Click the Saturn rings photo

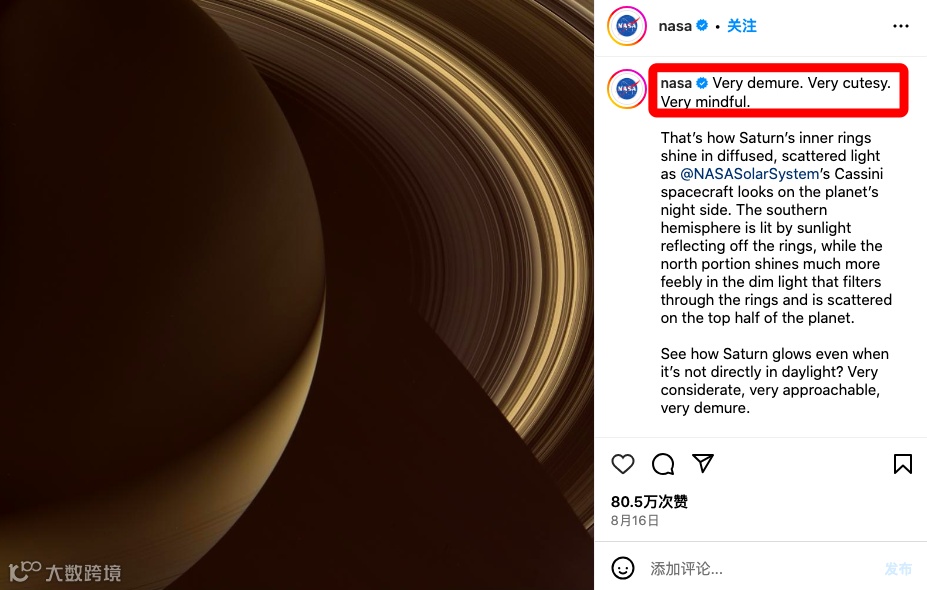coord(297,295)
